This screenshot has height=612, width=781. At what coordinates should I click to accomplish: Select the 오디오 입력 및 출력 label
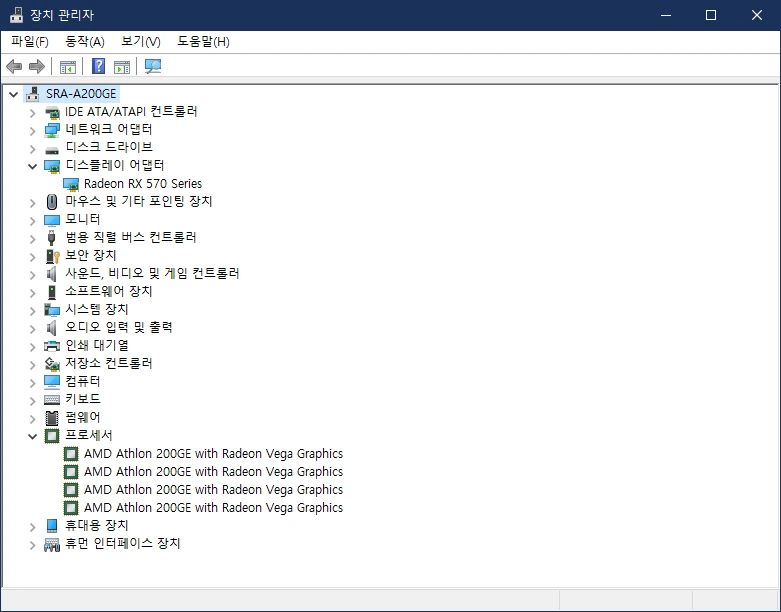119,327
